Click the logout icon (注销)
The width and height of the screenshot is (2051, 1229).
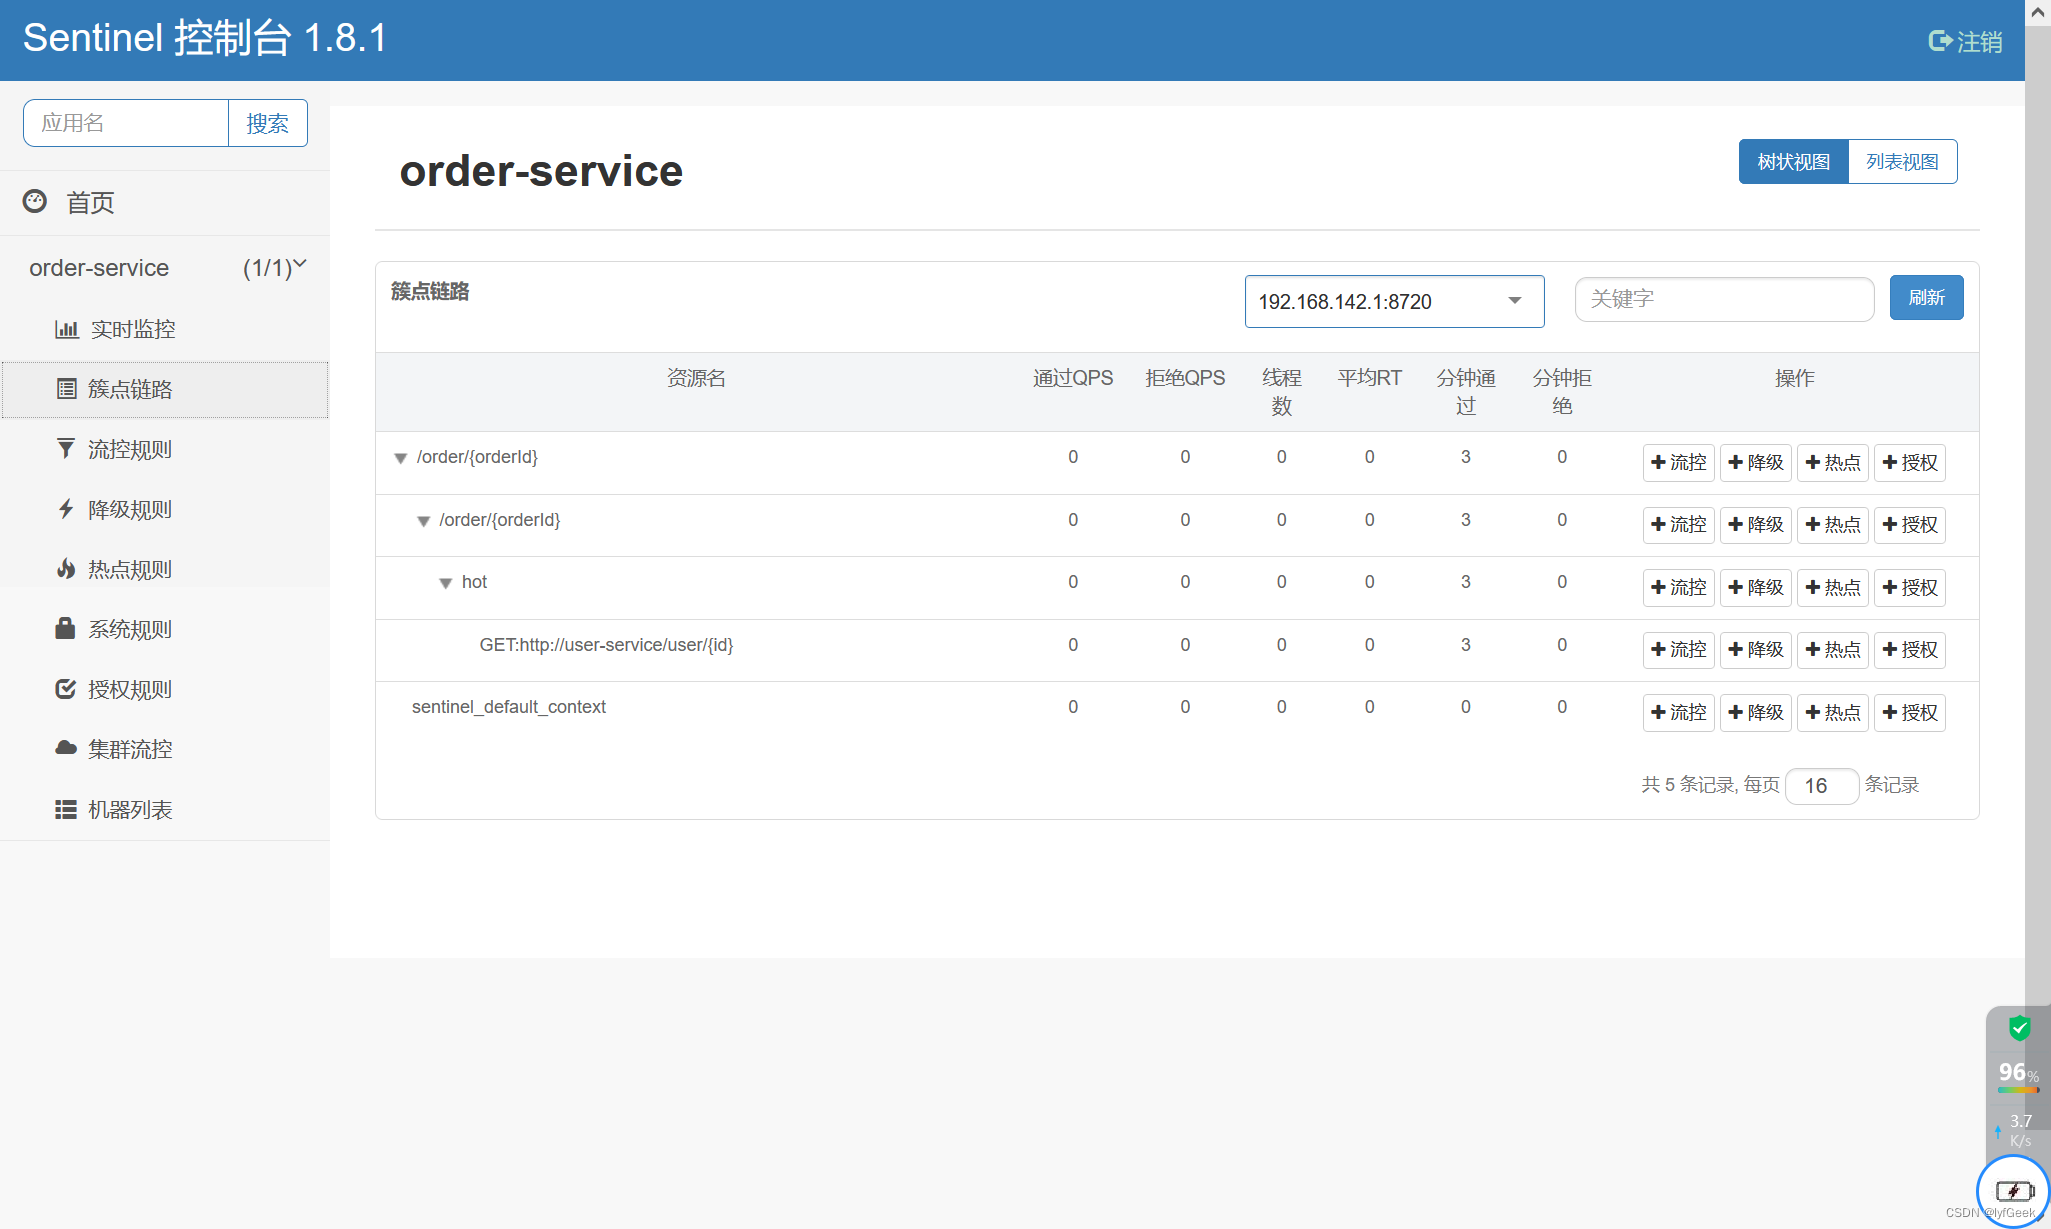click(1940, 41)
